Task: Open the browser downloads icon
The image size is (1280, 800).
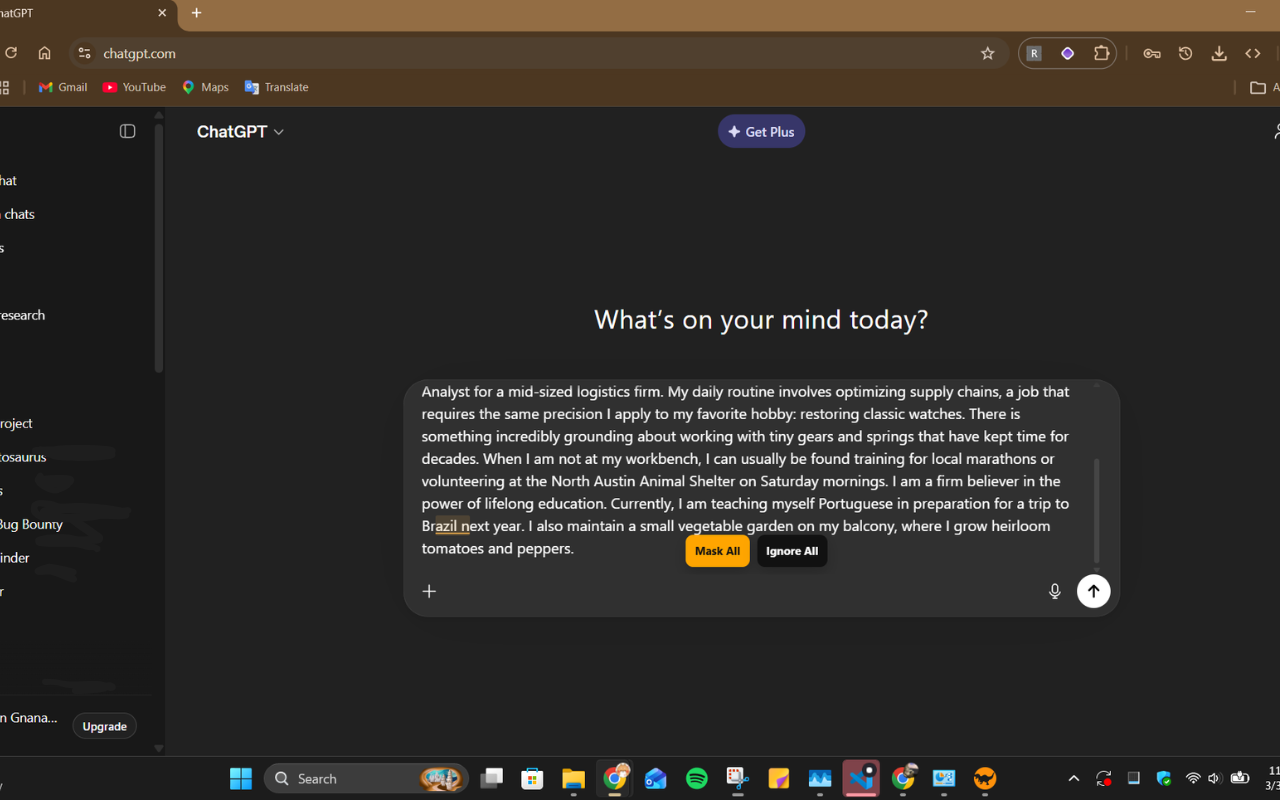Action: coord(1219,54)
